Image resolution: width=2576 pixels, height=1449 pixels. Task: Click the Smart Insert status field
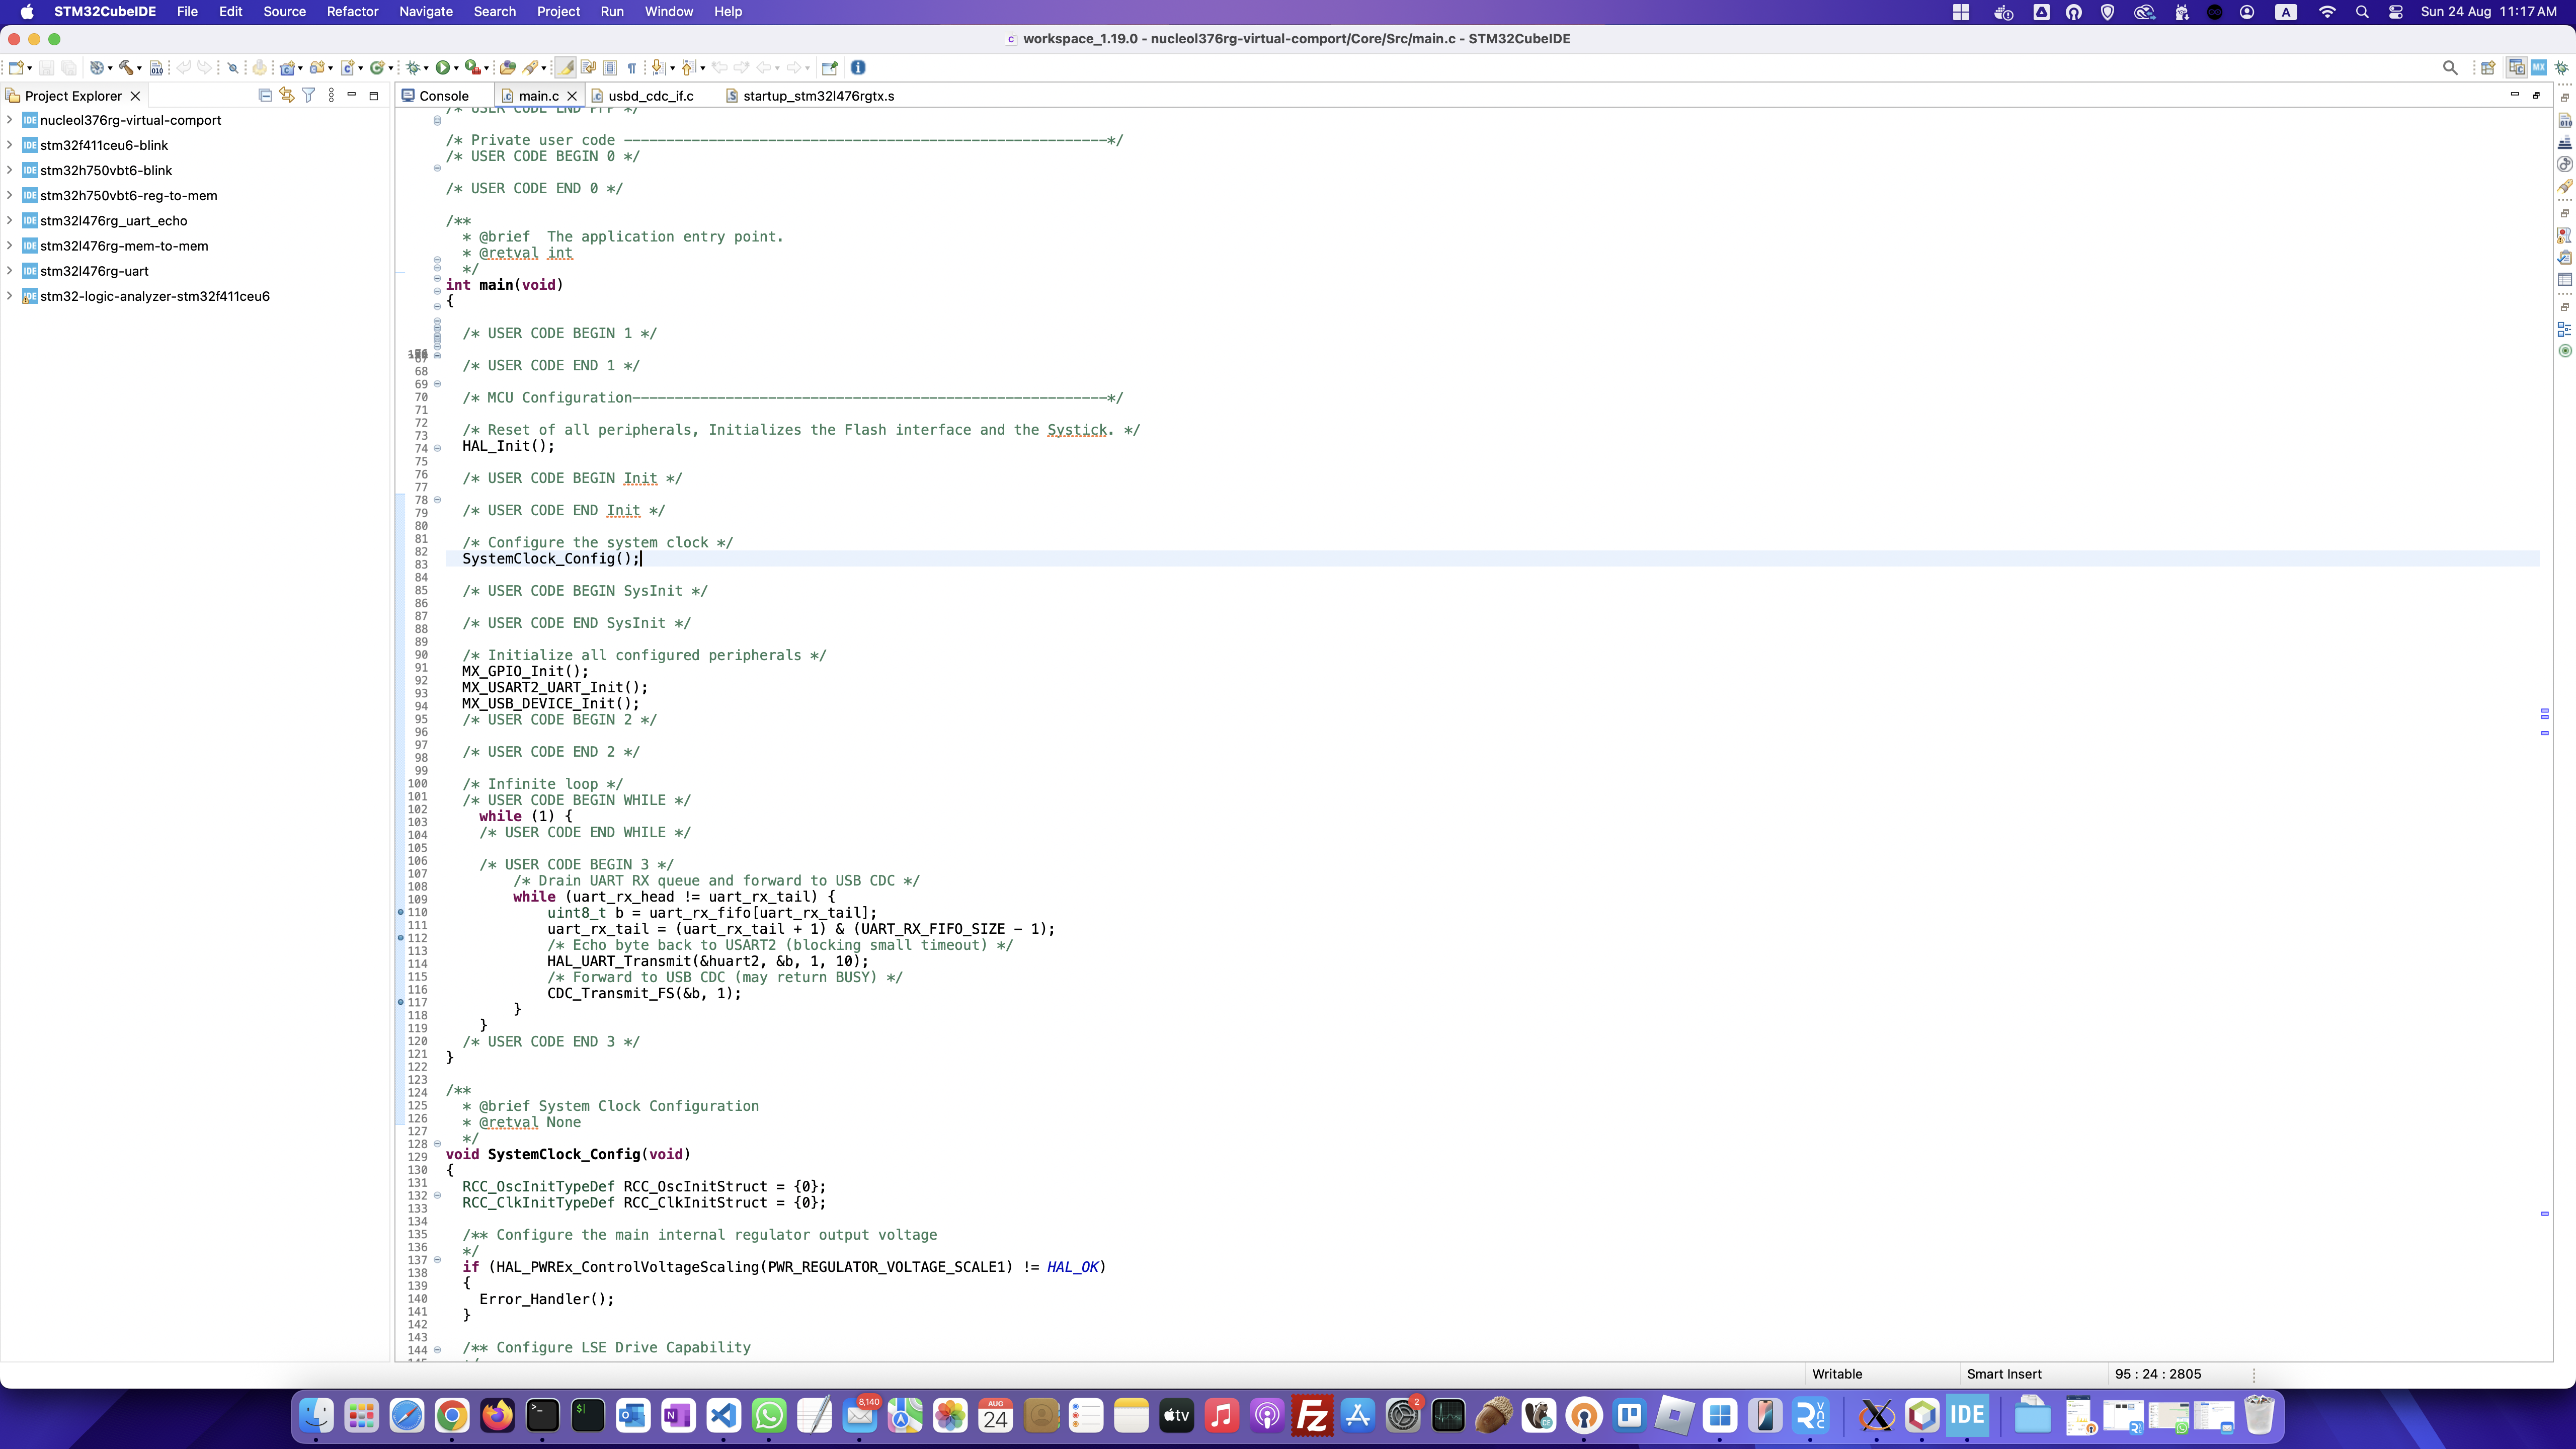point(2004,1374)
